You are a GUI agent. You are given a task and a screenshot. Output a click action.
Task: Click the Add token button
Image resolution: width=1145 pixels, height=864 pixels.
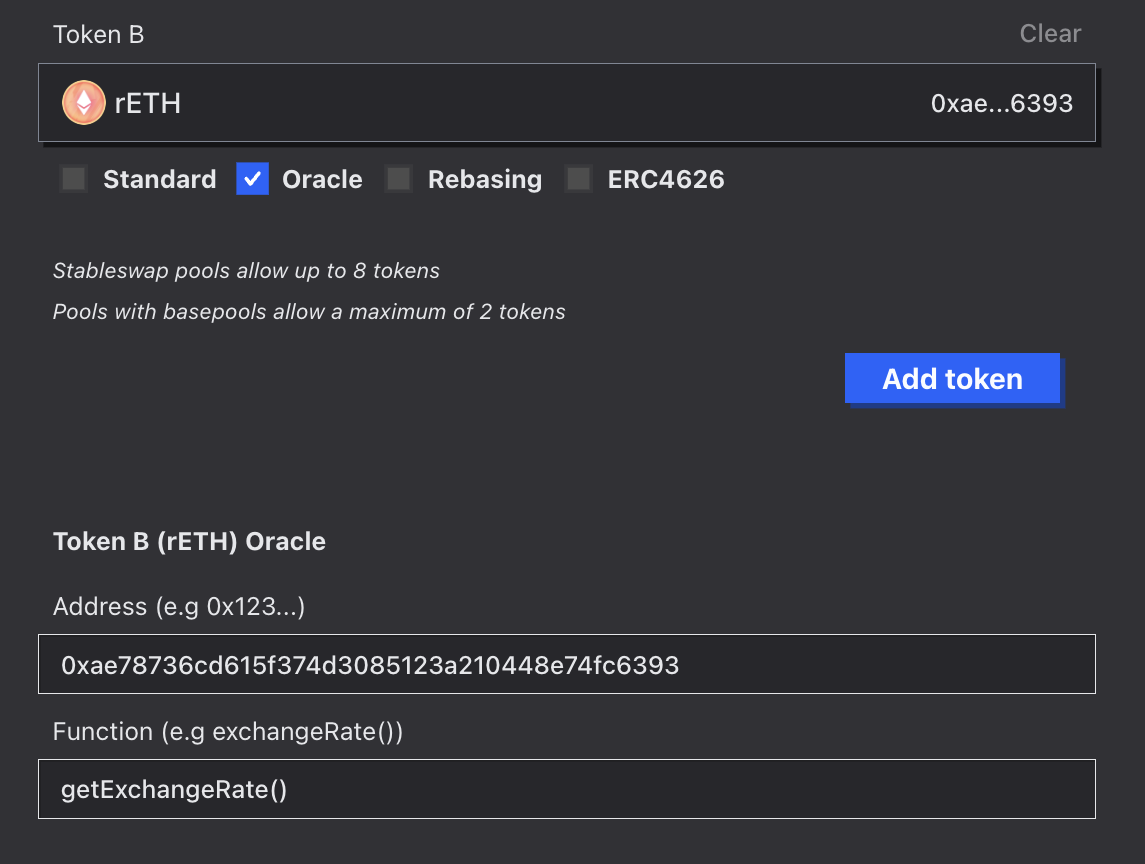tap(952, 378)
